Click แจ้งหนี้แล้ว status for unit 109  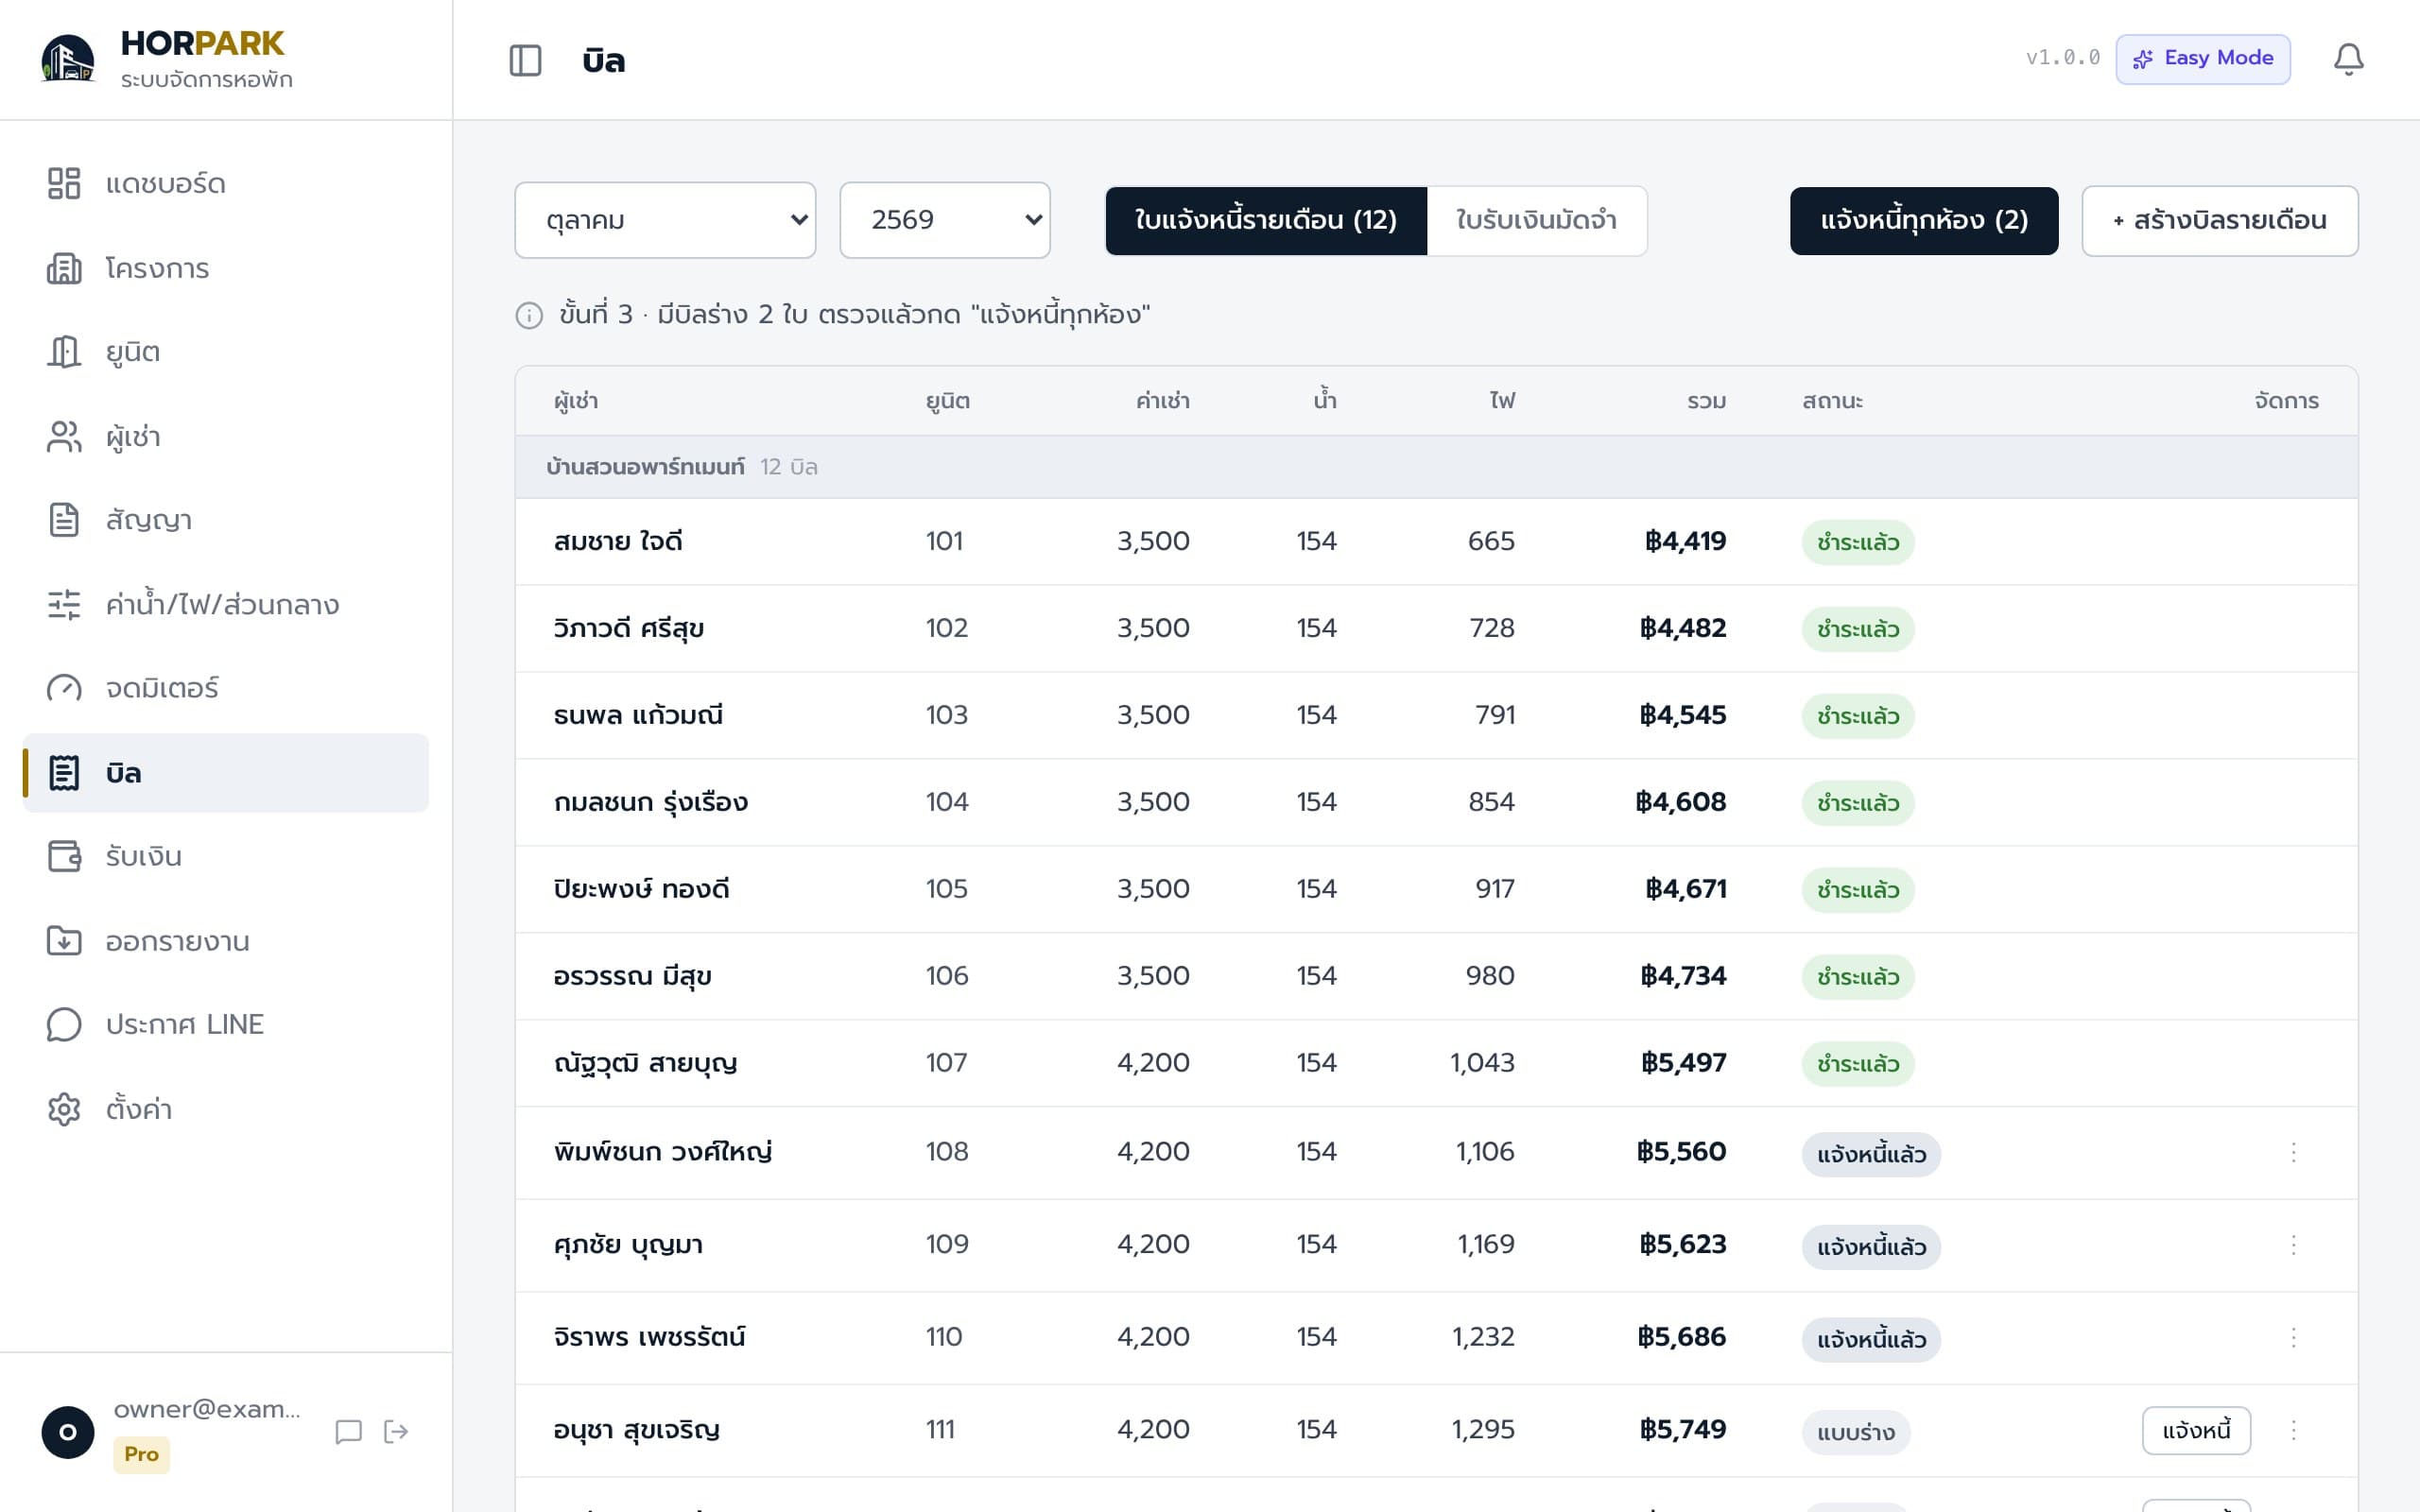tap(1871, 1247)
